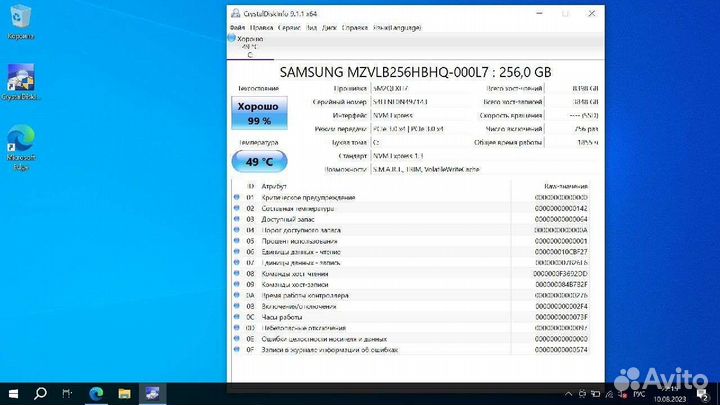Click the status dot of attribute 03
Screen dimensions: 720x405
coord(236,219)
